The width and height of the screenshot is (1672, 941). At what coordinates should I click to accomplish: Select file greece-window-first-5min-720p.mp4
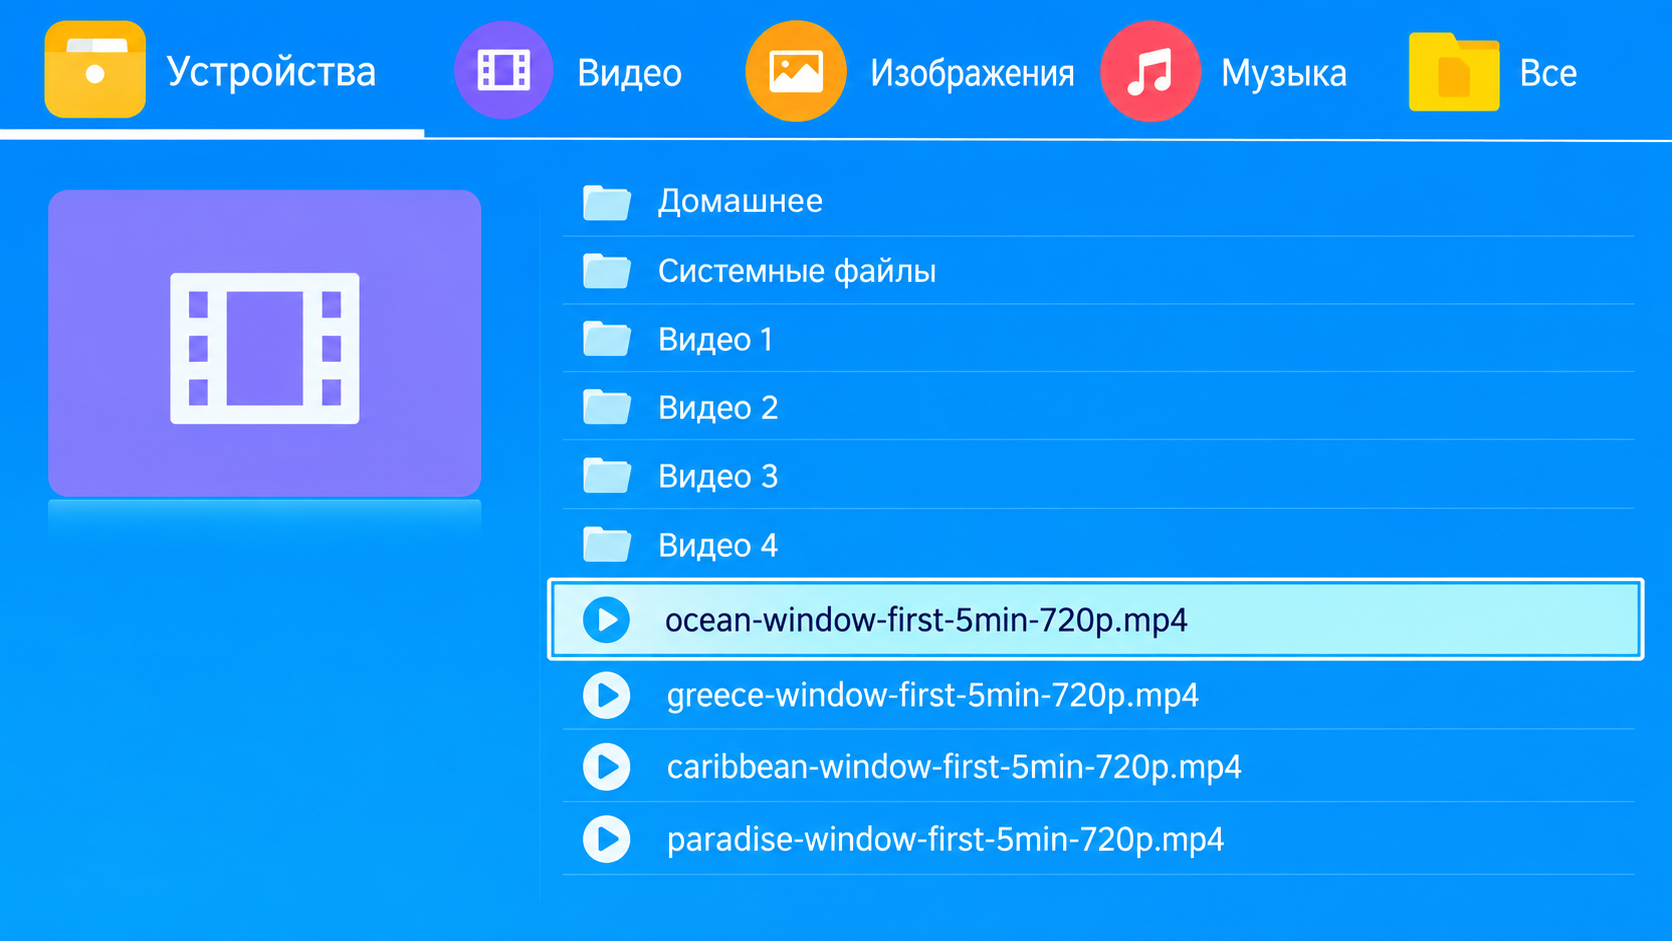click(x=1098, y=695)
